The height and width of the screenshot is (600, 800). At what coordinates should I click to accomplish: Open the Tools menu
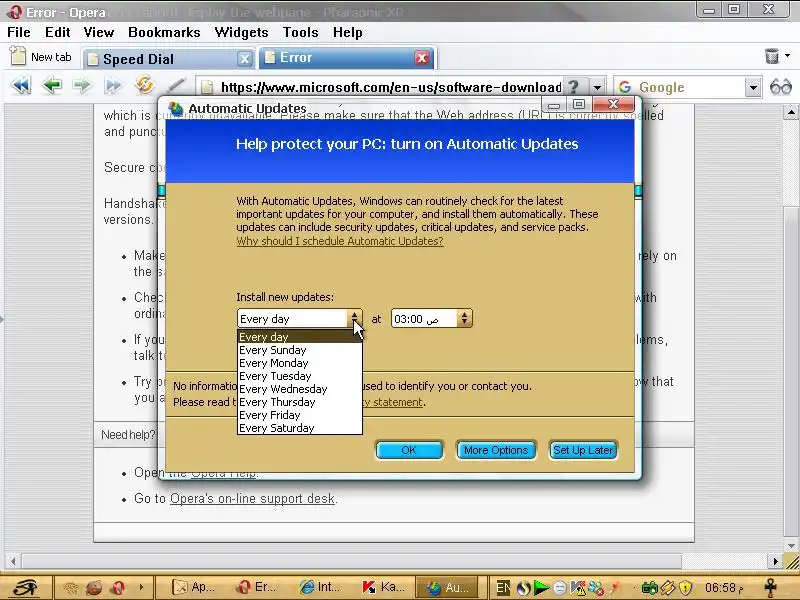(301, 32)
